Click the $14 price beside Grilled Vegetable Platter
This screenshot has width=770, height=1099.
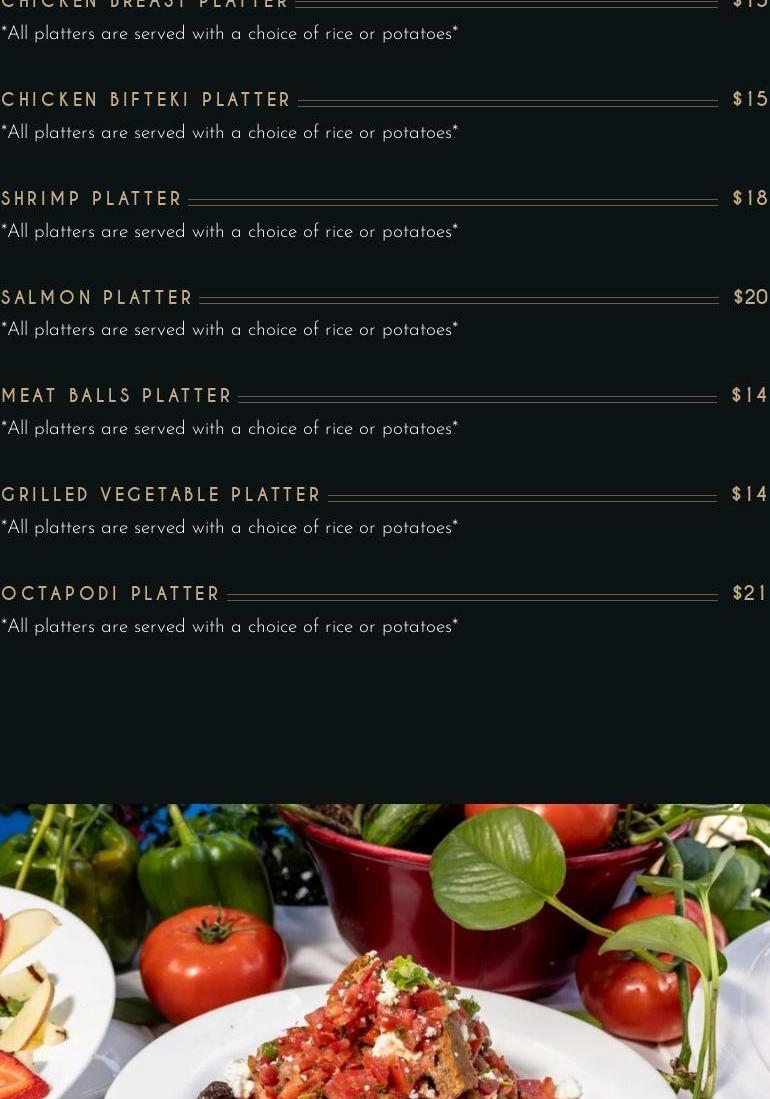point(750,494)
